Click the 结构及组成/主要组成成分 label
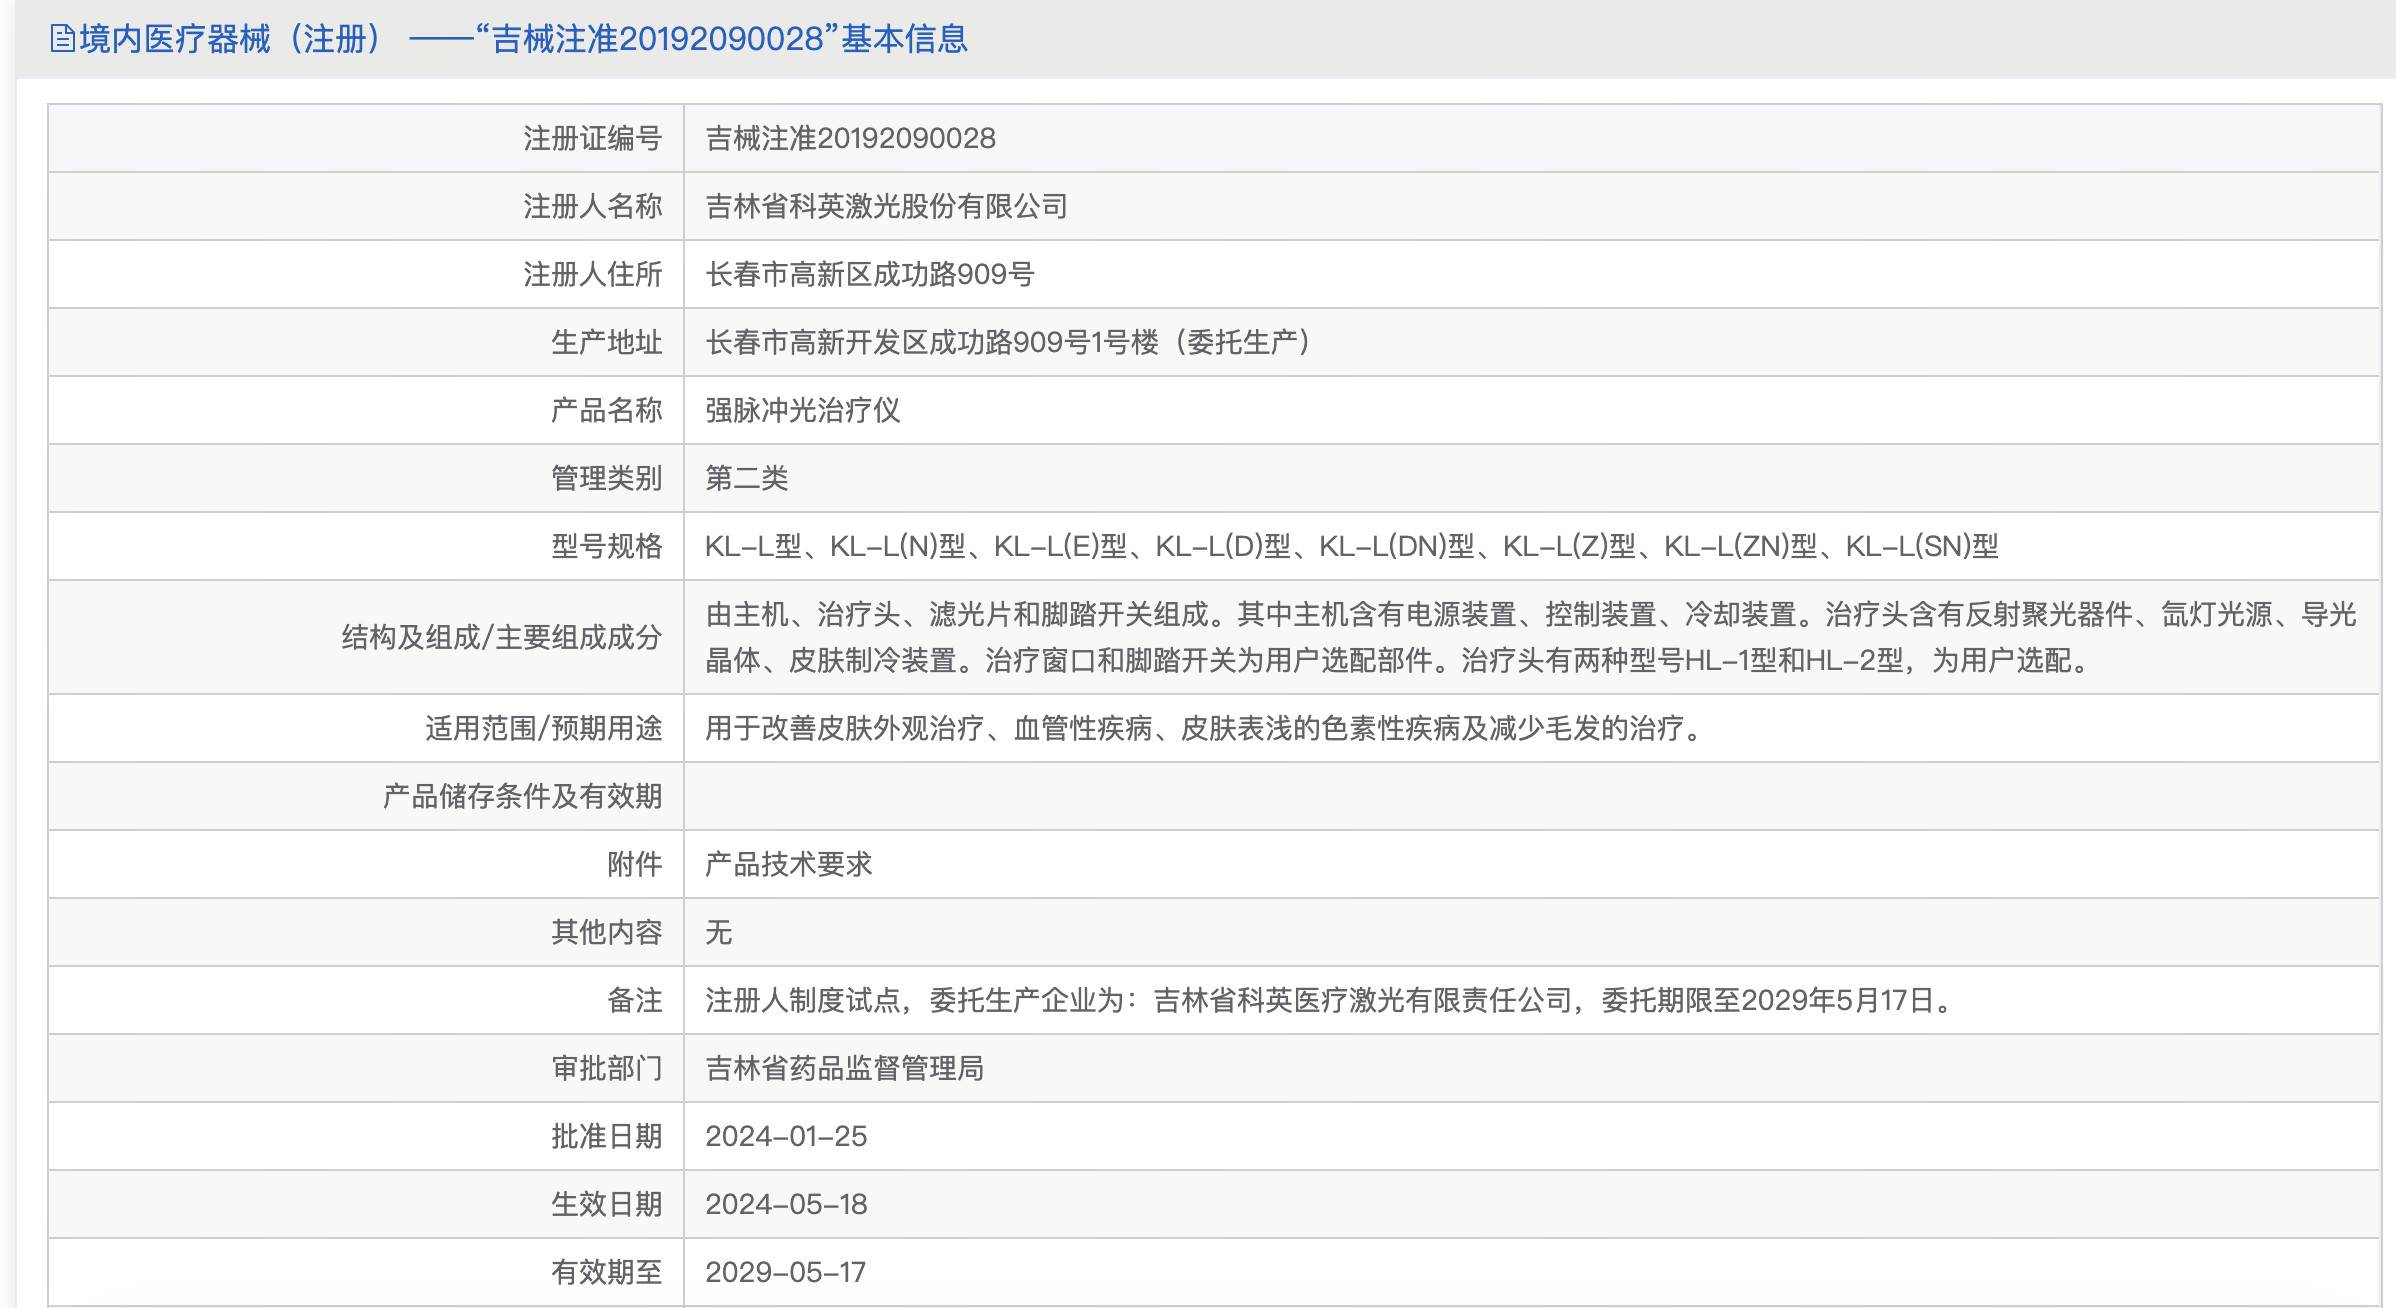The width and height of the screenshot is (2396, 1308). (502, 637)
